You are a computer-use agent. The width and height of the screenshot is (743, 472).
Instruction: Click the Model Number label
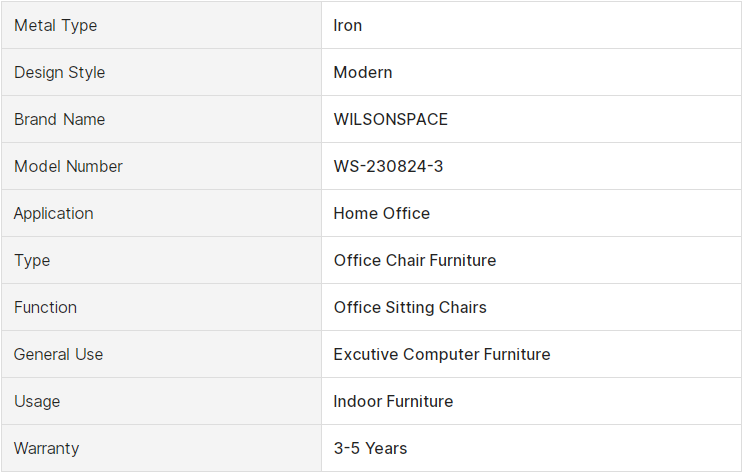pyautogui.click(x=68, y=166)
